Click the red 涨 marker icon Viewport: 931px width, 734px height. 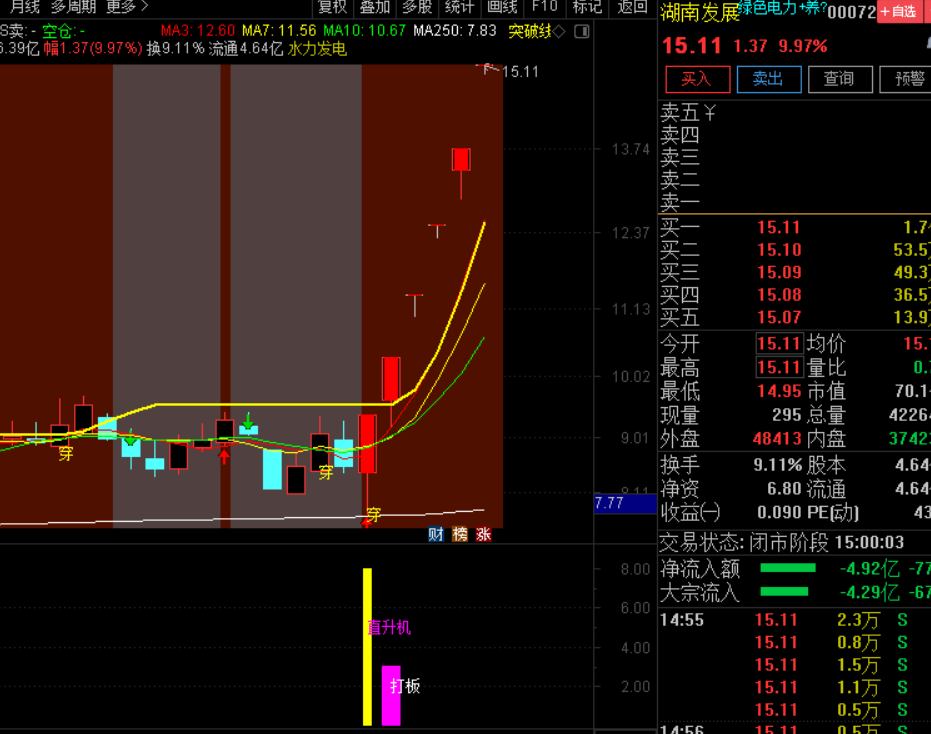click(484, 534)
